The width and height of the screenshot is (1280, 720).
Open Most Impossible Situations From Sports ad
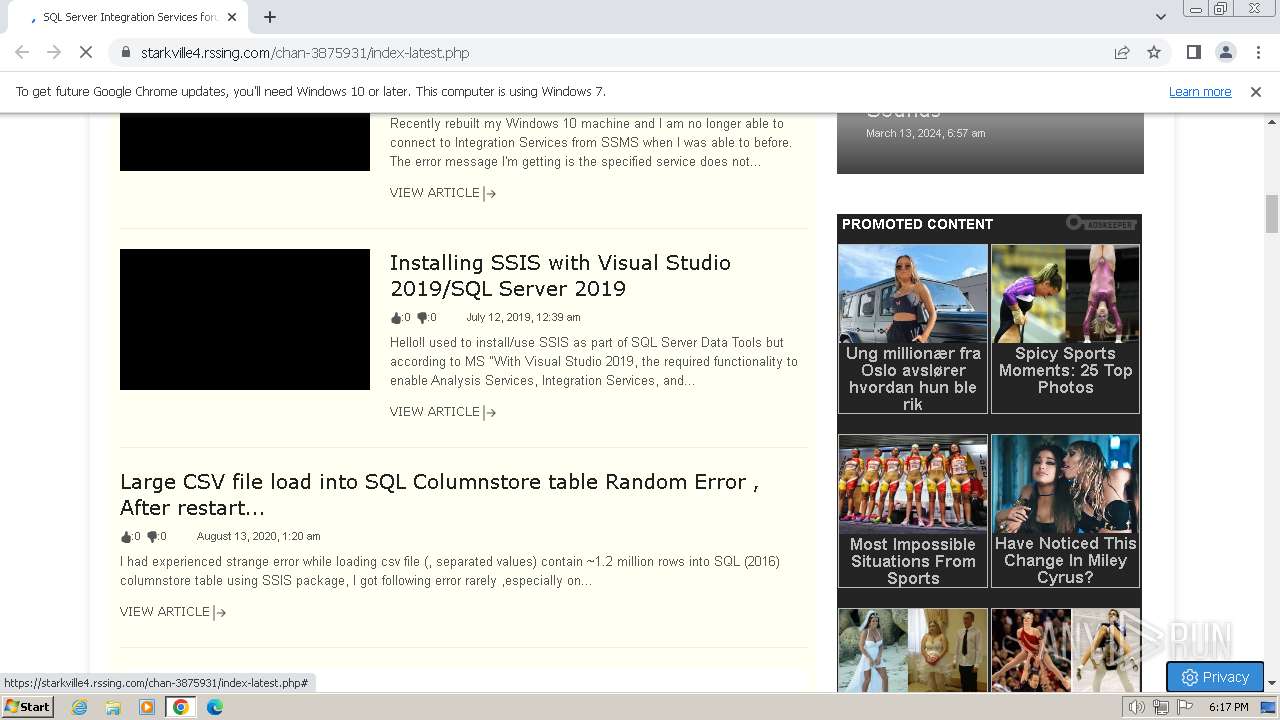913,511
